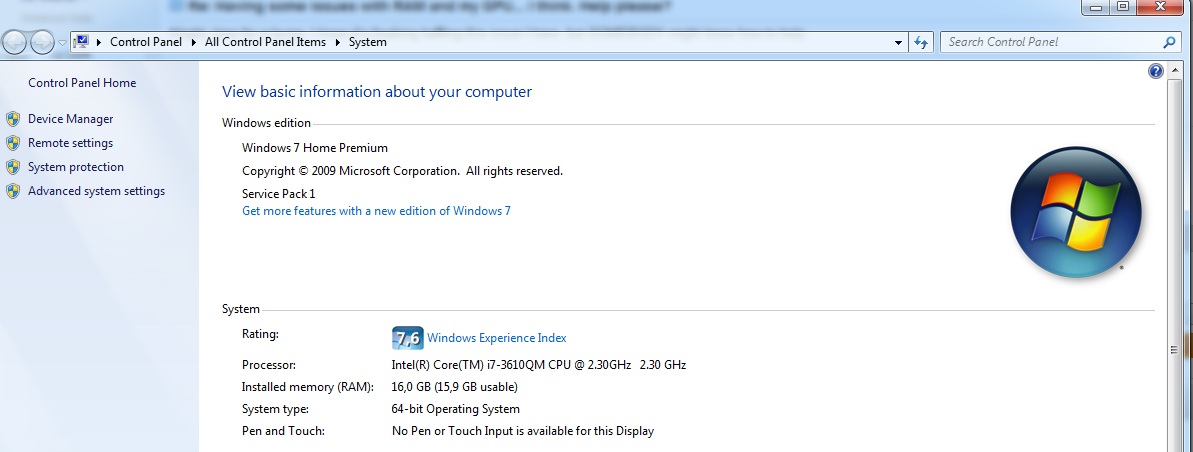The image size is (1193, 452).
Task: Expand the arrow after All Control Panel Items
Action: [x=337, y=43]
